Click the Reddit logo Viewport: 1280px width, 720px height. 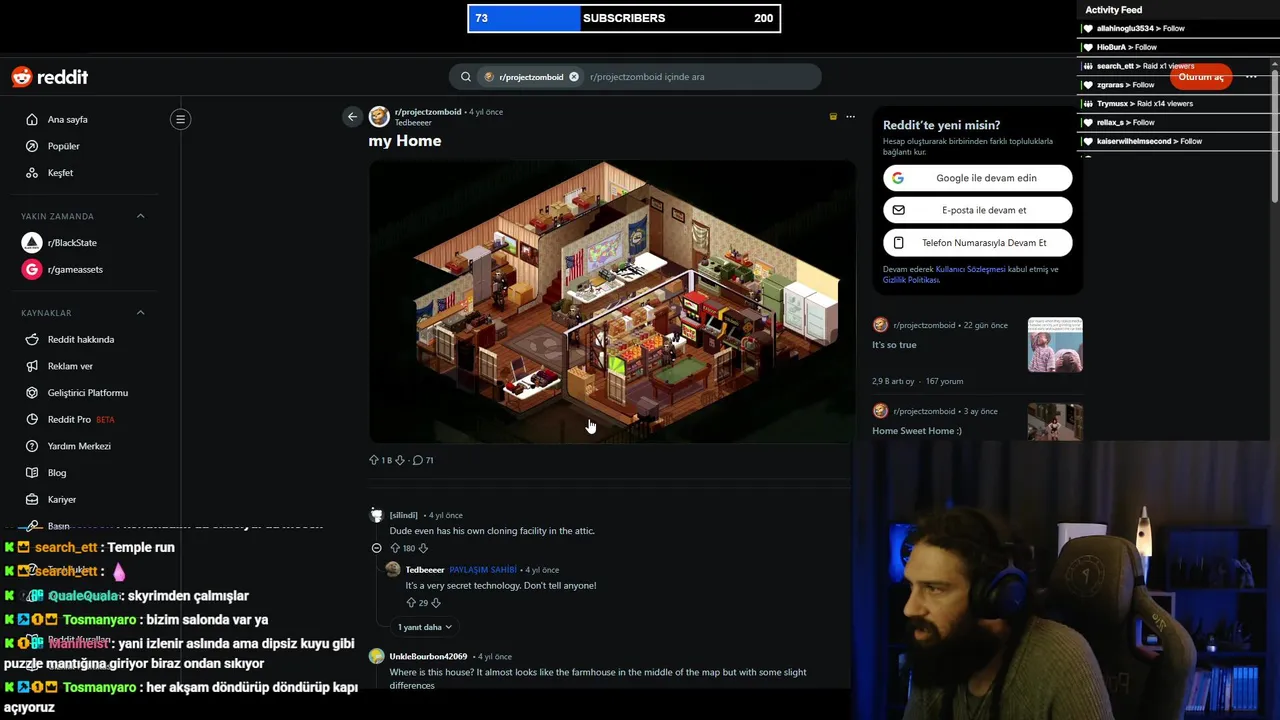[49, 77]
